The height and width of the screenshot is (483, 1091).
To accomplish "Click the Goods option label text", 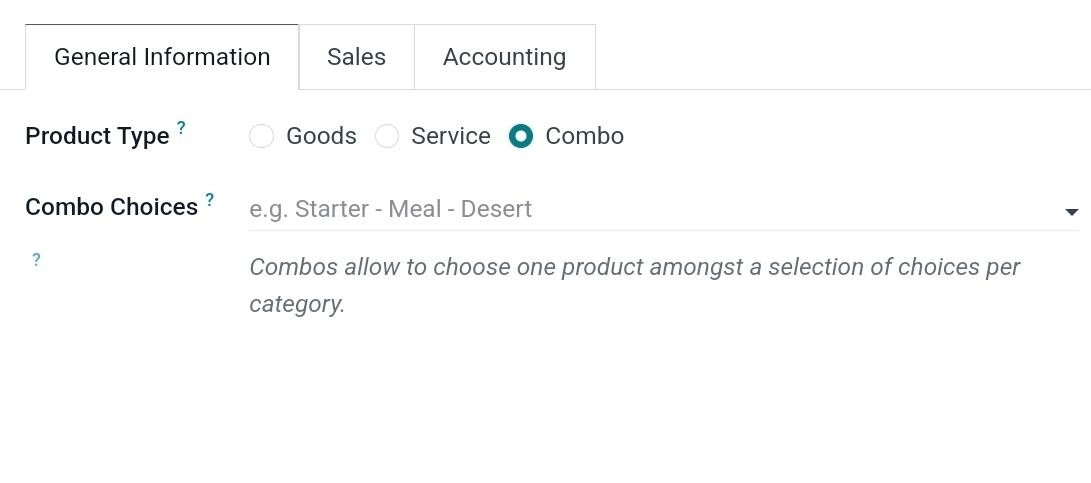I will coord(321,136).
